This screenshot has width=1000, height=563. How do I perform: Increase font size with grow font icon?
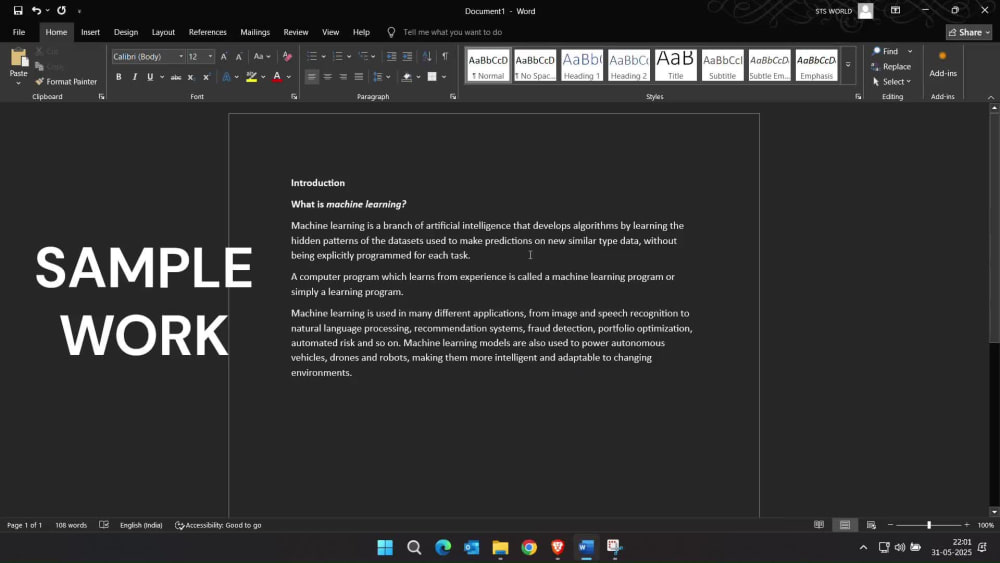[x=224, y=57]
